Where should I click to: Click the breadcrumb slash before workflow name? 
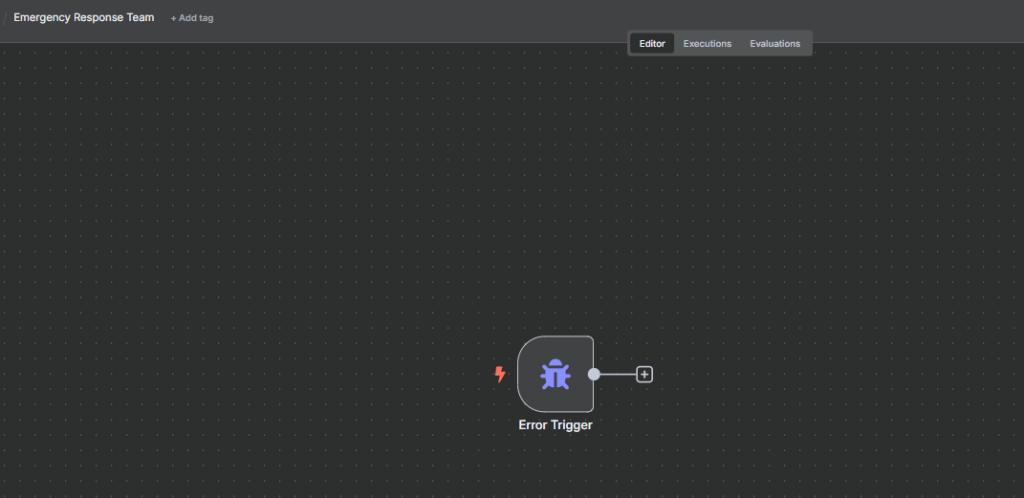[5, 18]
